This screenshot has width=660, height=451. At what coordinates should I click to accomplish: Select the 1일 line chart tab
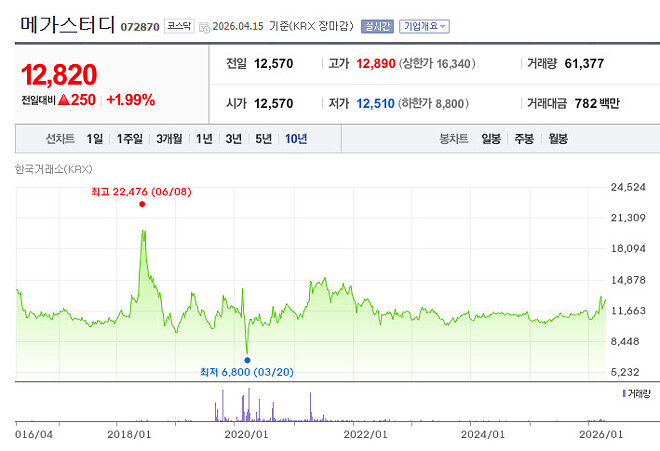(95, 139)
